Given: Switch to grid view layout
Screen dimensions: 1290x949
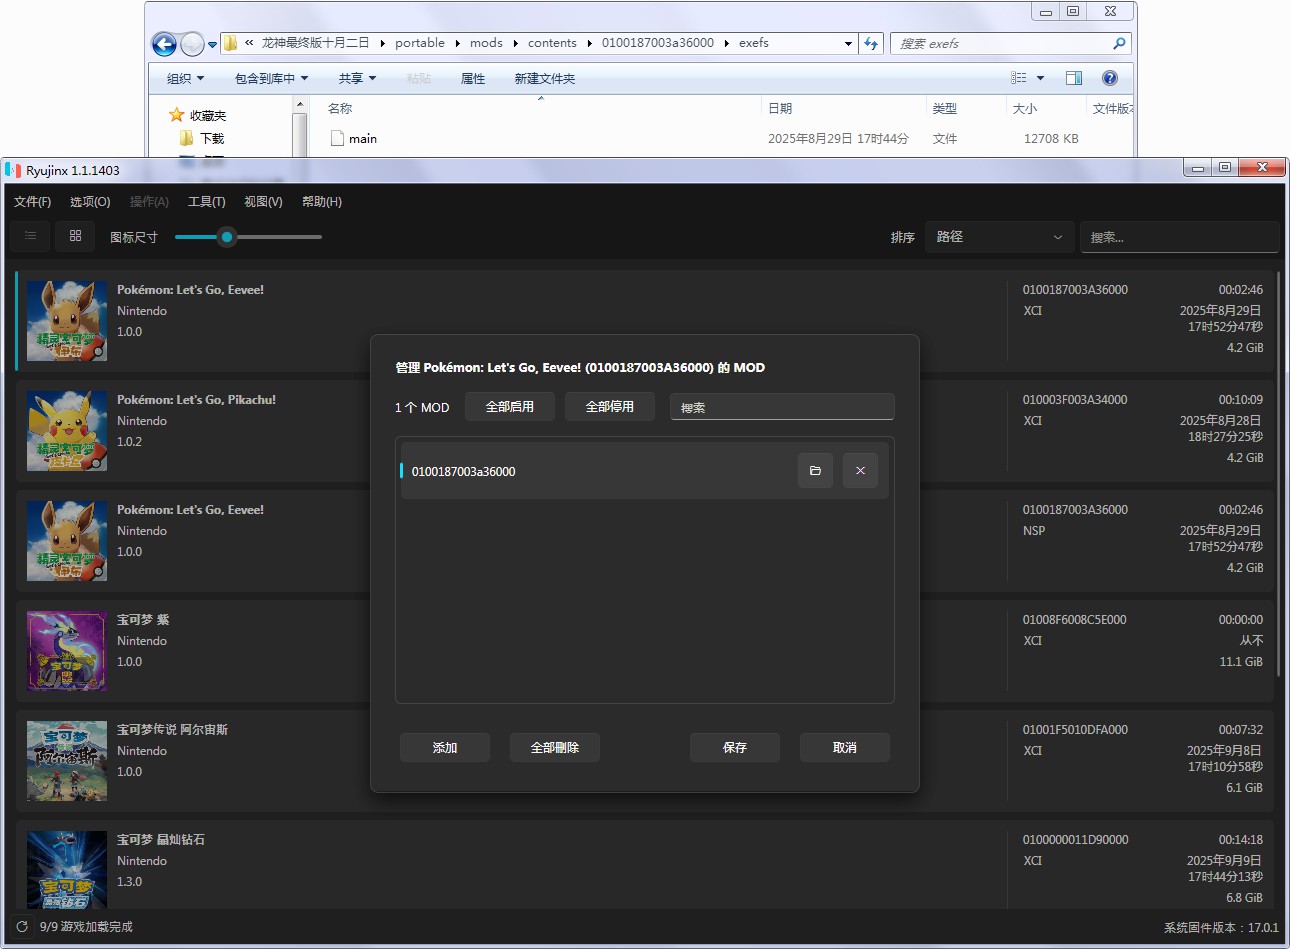Looking at the screenshot, I should [x=75, y=236].
